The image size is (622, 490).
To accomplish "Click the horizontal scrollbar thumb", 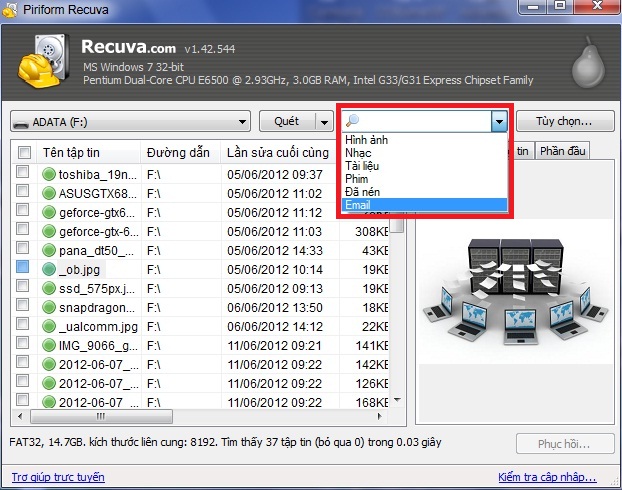I will tap(102, 416).
